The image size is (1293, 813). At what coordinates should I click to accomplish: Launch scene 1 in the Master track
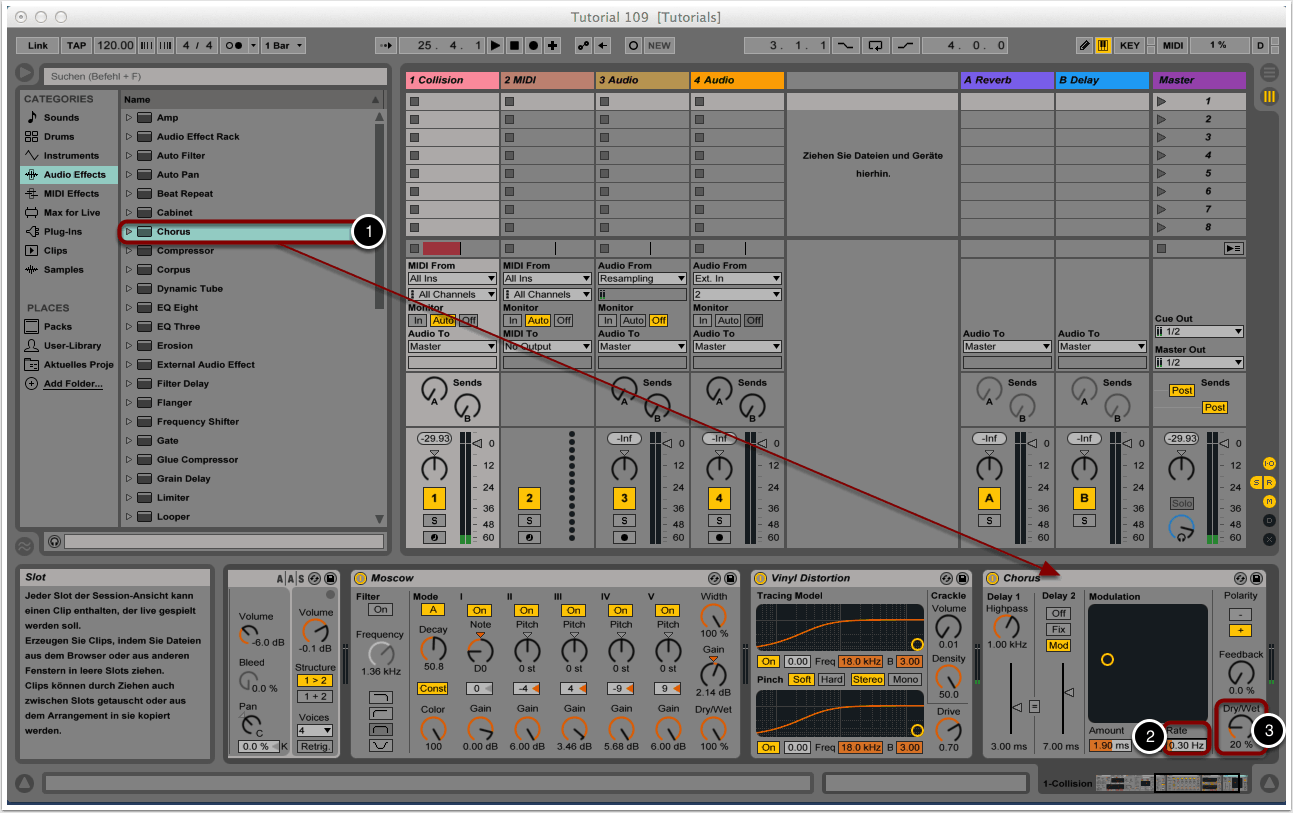pos(1161,101)
